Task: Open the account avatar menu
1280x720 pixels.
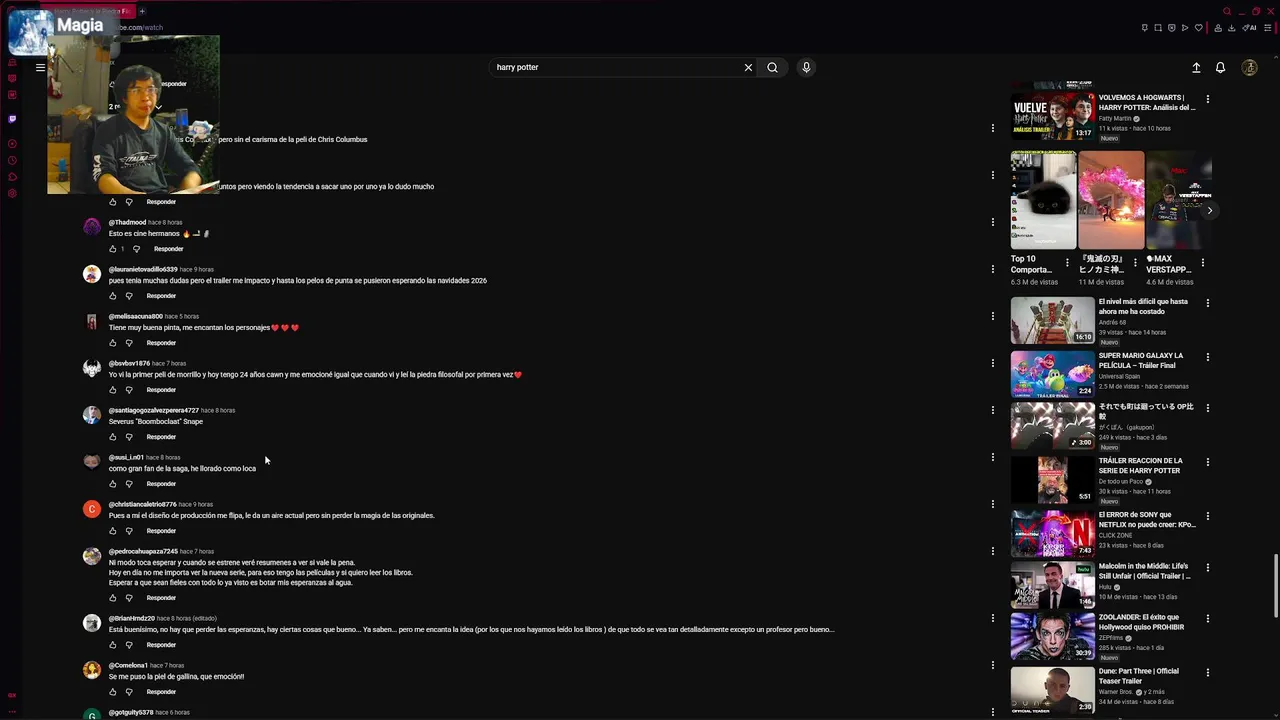Action: (1249, 67)
